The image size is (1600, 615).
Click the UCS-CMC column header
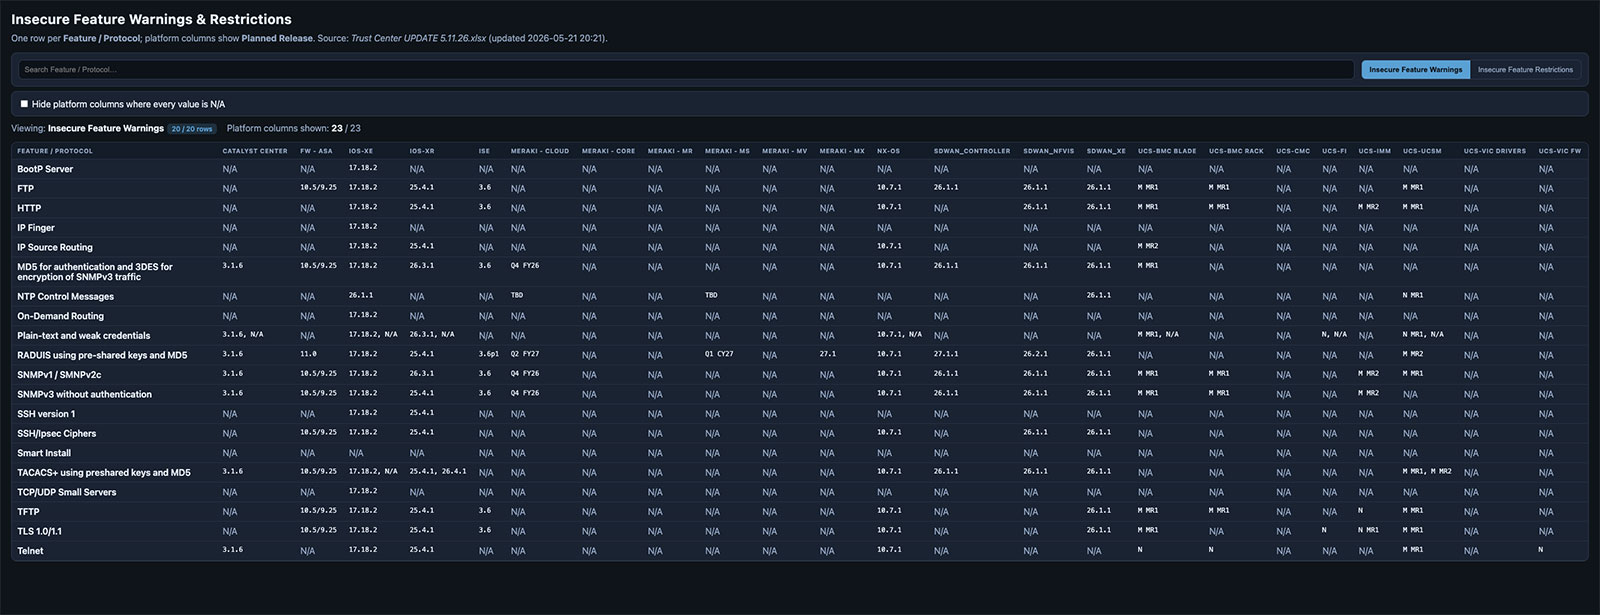coord(1293,151)
